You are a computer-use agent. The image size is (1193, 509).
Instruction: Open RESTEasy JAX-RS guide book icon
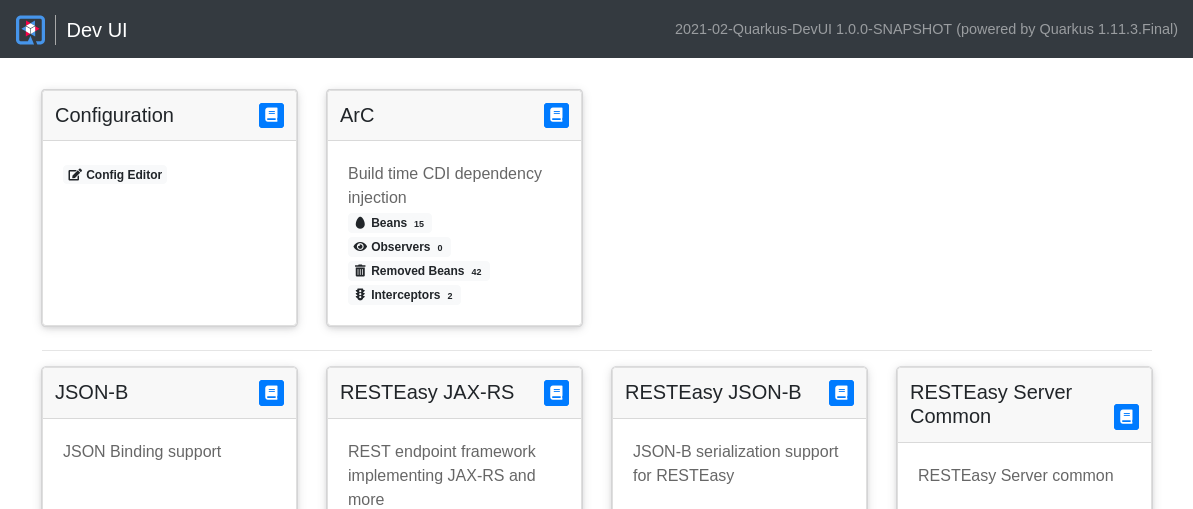(556, 393)
